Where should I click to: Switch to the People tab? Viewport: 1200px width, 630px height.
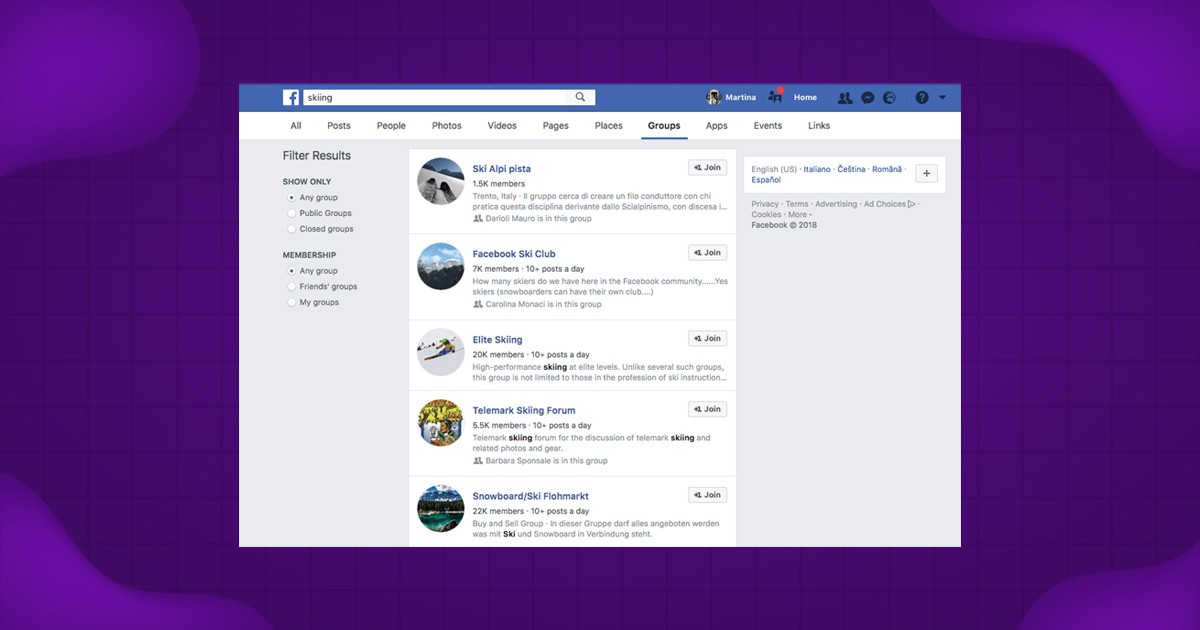coord(391,126)
